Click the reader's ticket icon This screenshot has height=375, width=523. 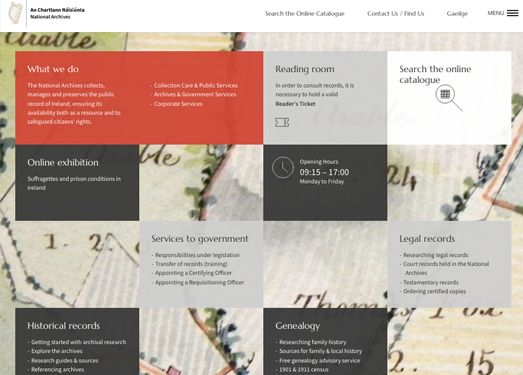tap(282, 122)
